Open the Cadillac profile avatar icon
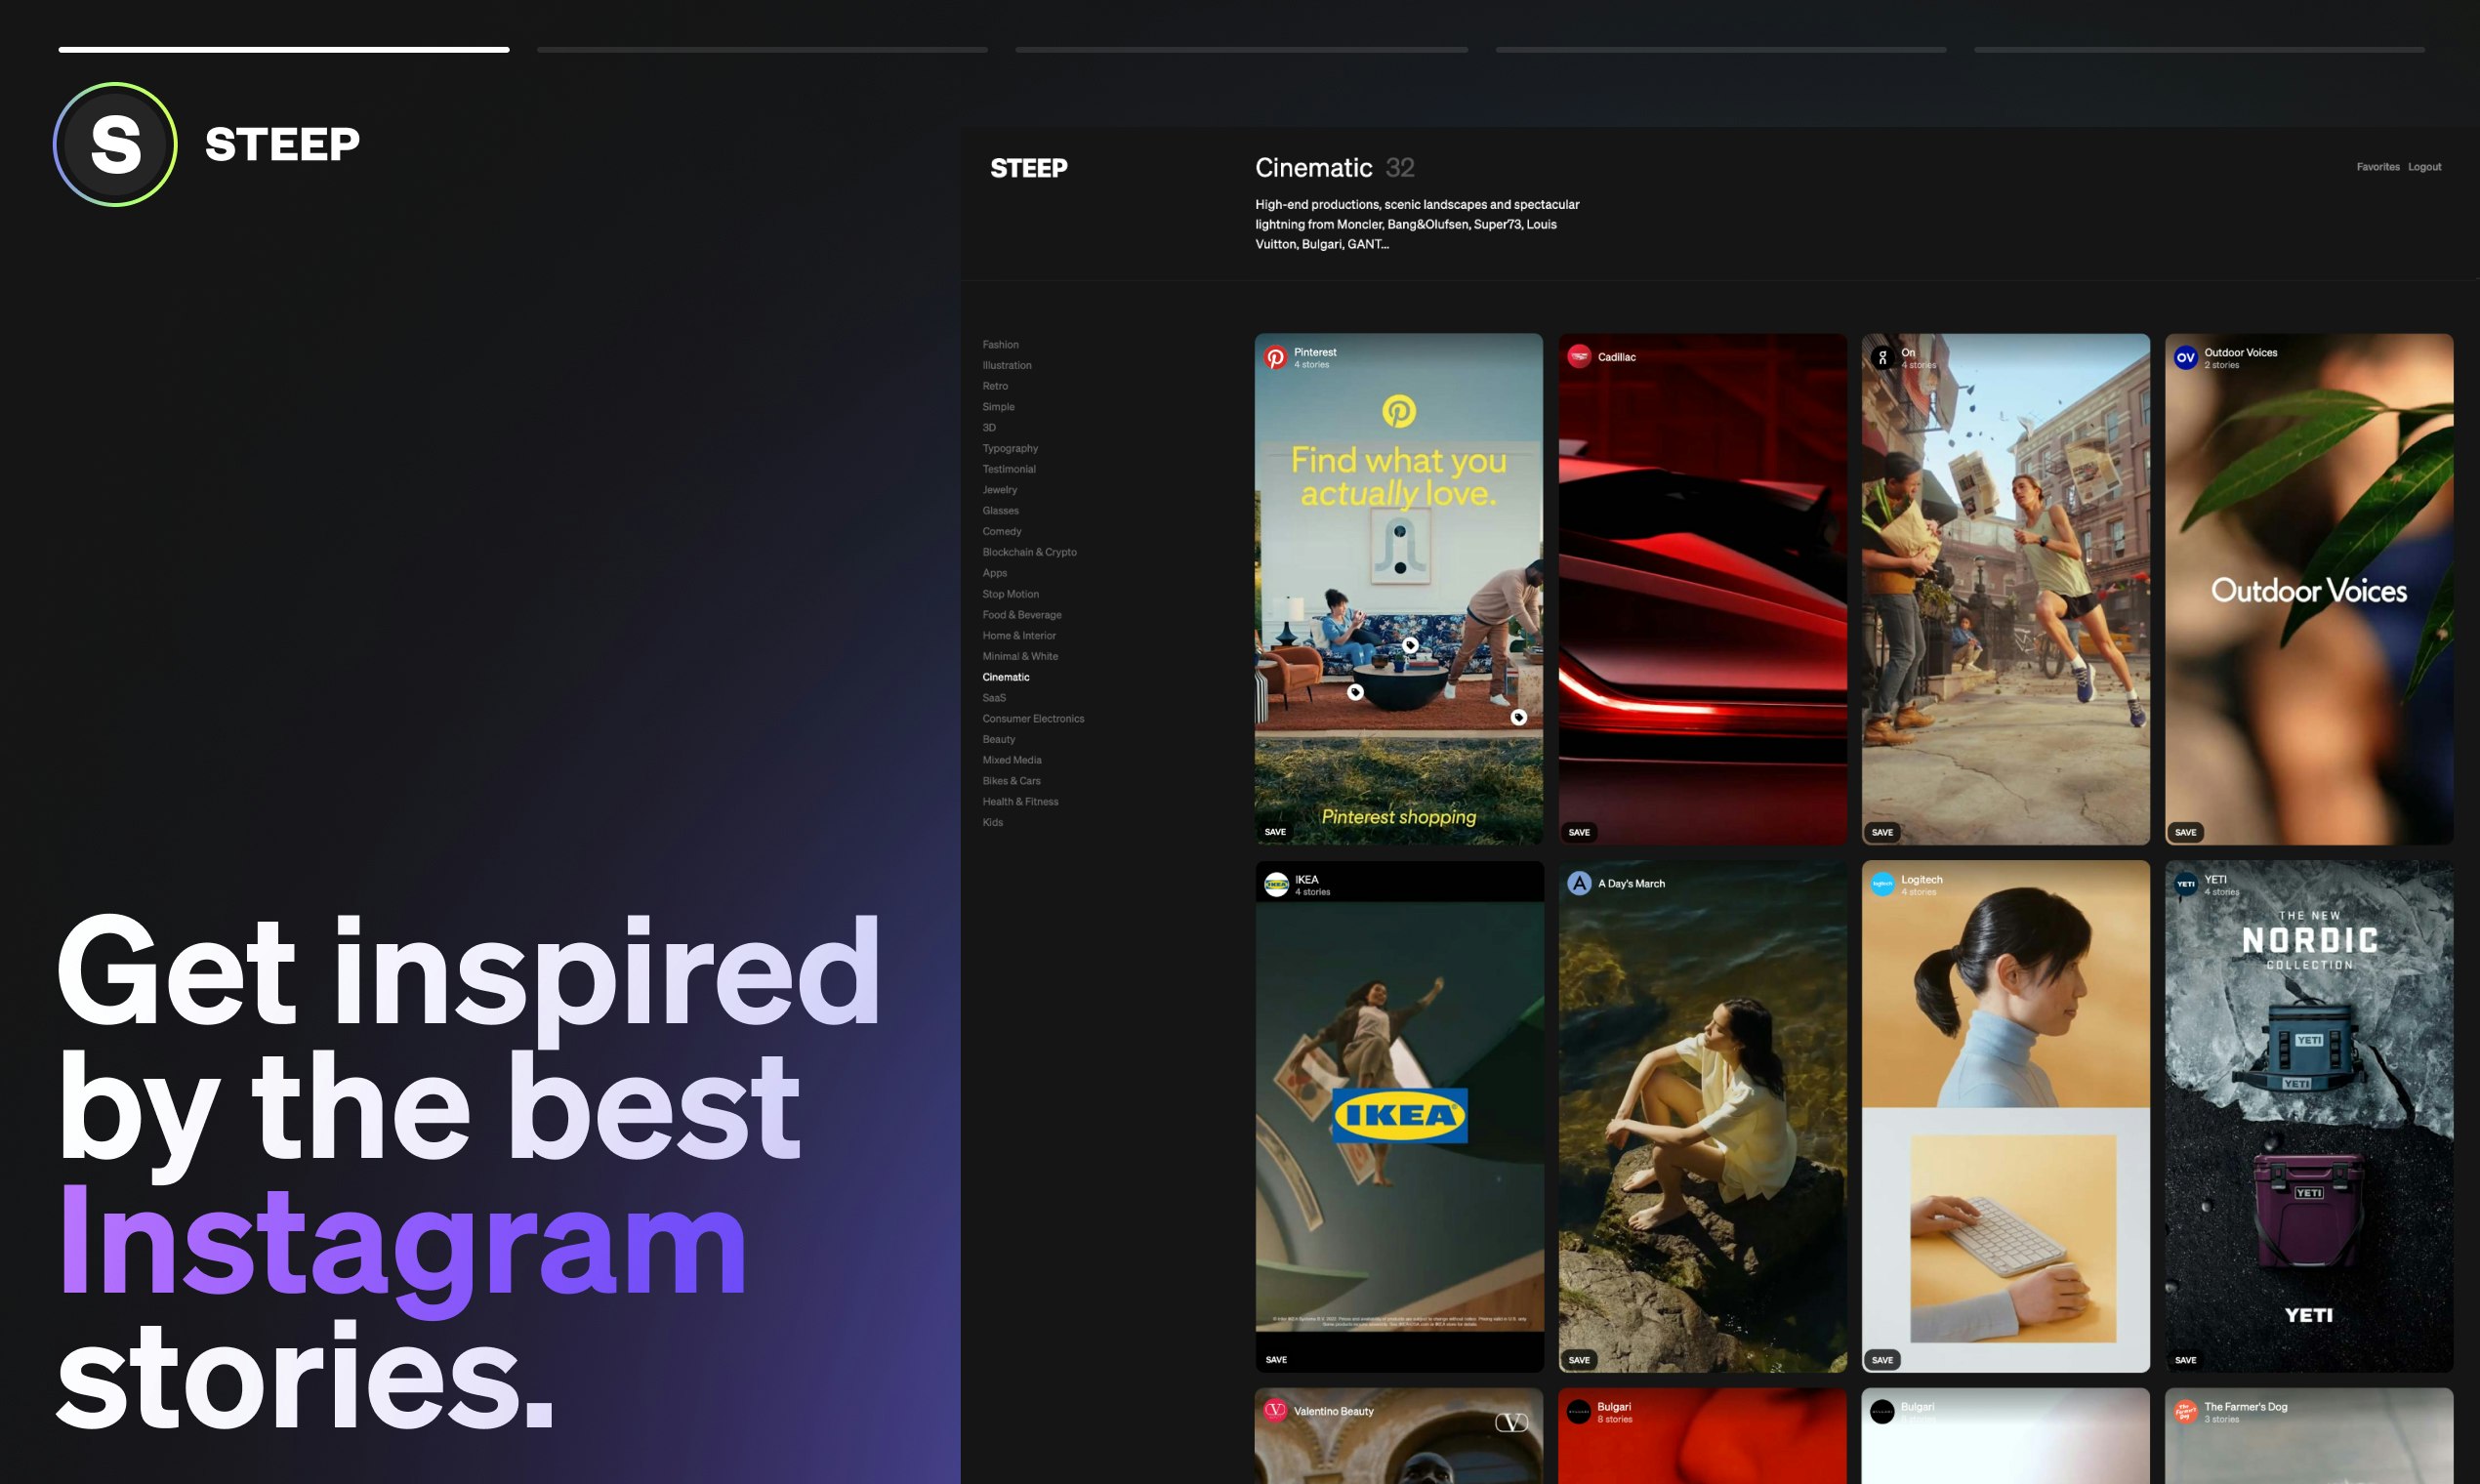Viewport: 2480px width, 1484px height. tap(1579, 356)
